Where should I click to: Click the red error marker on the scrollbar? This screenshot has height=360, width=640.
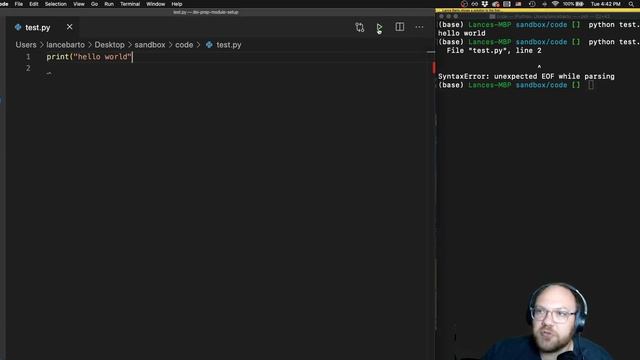coord(433,67)
